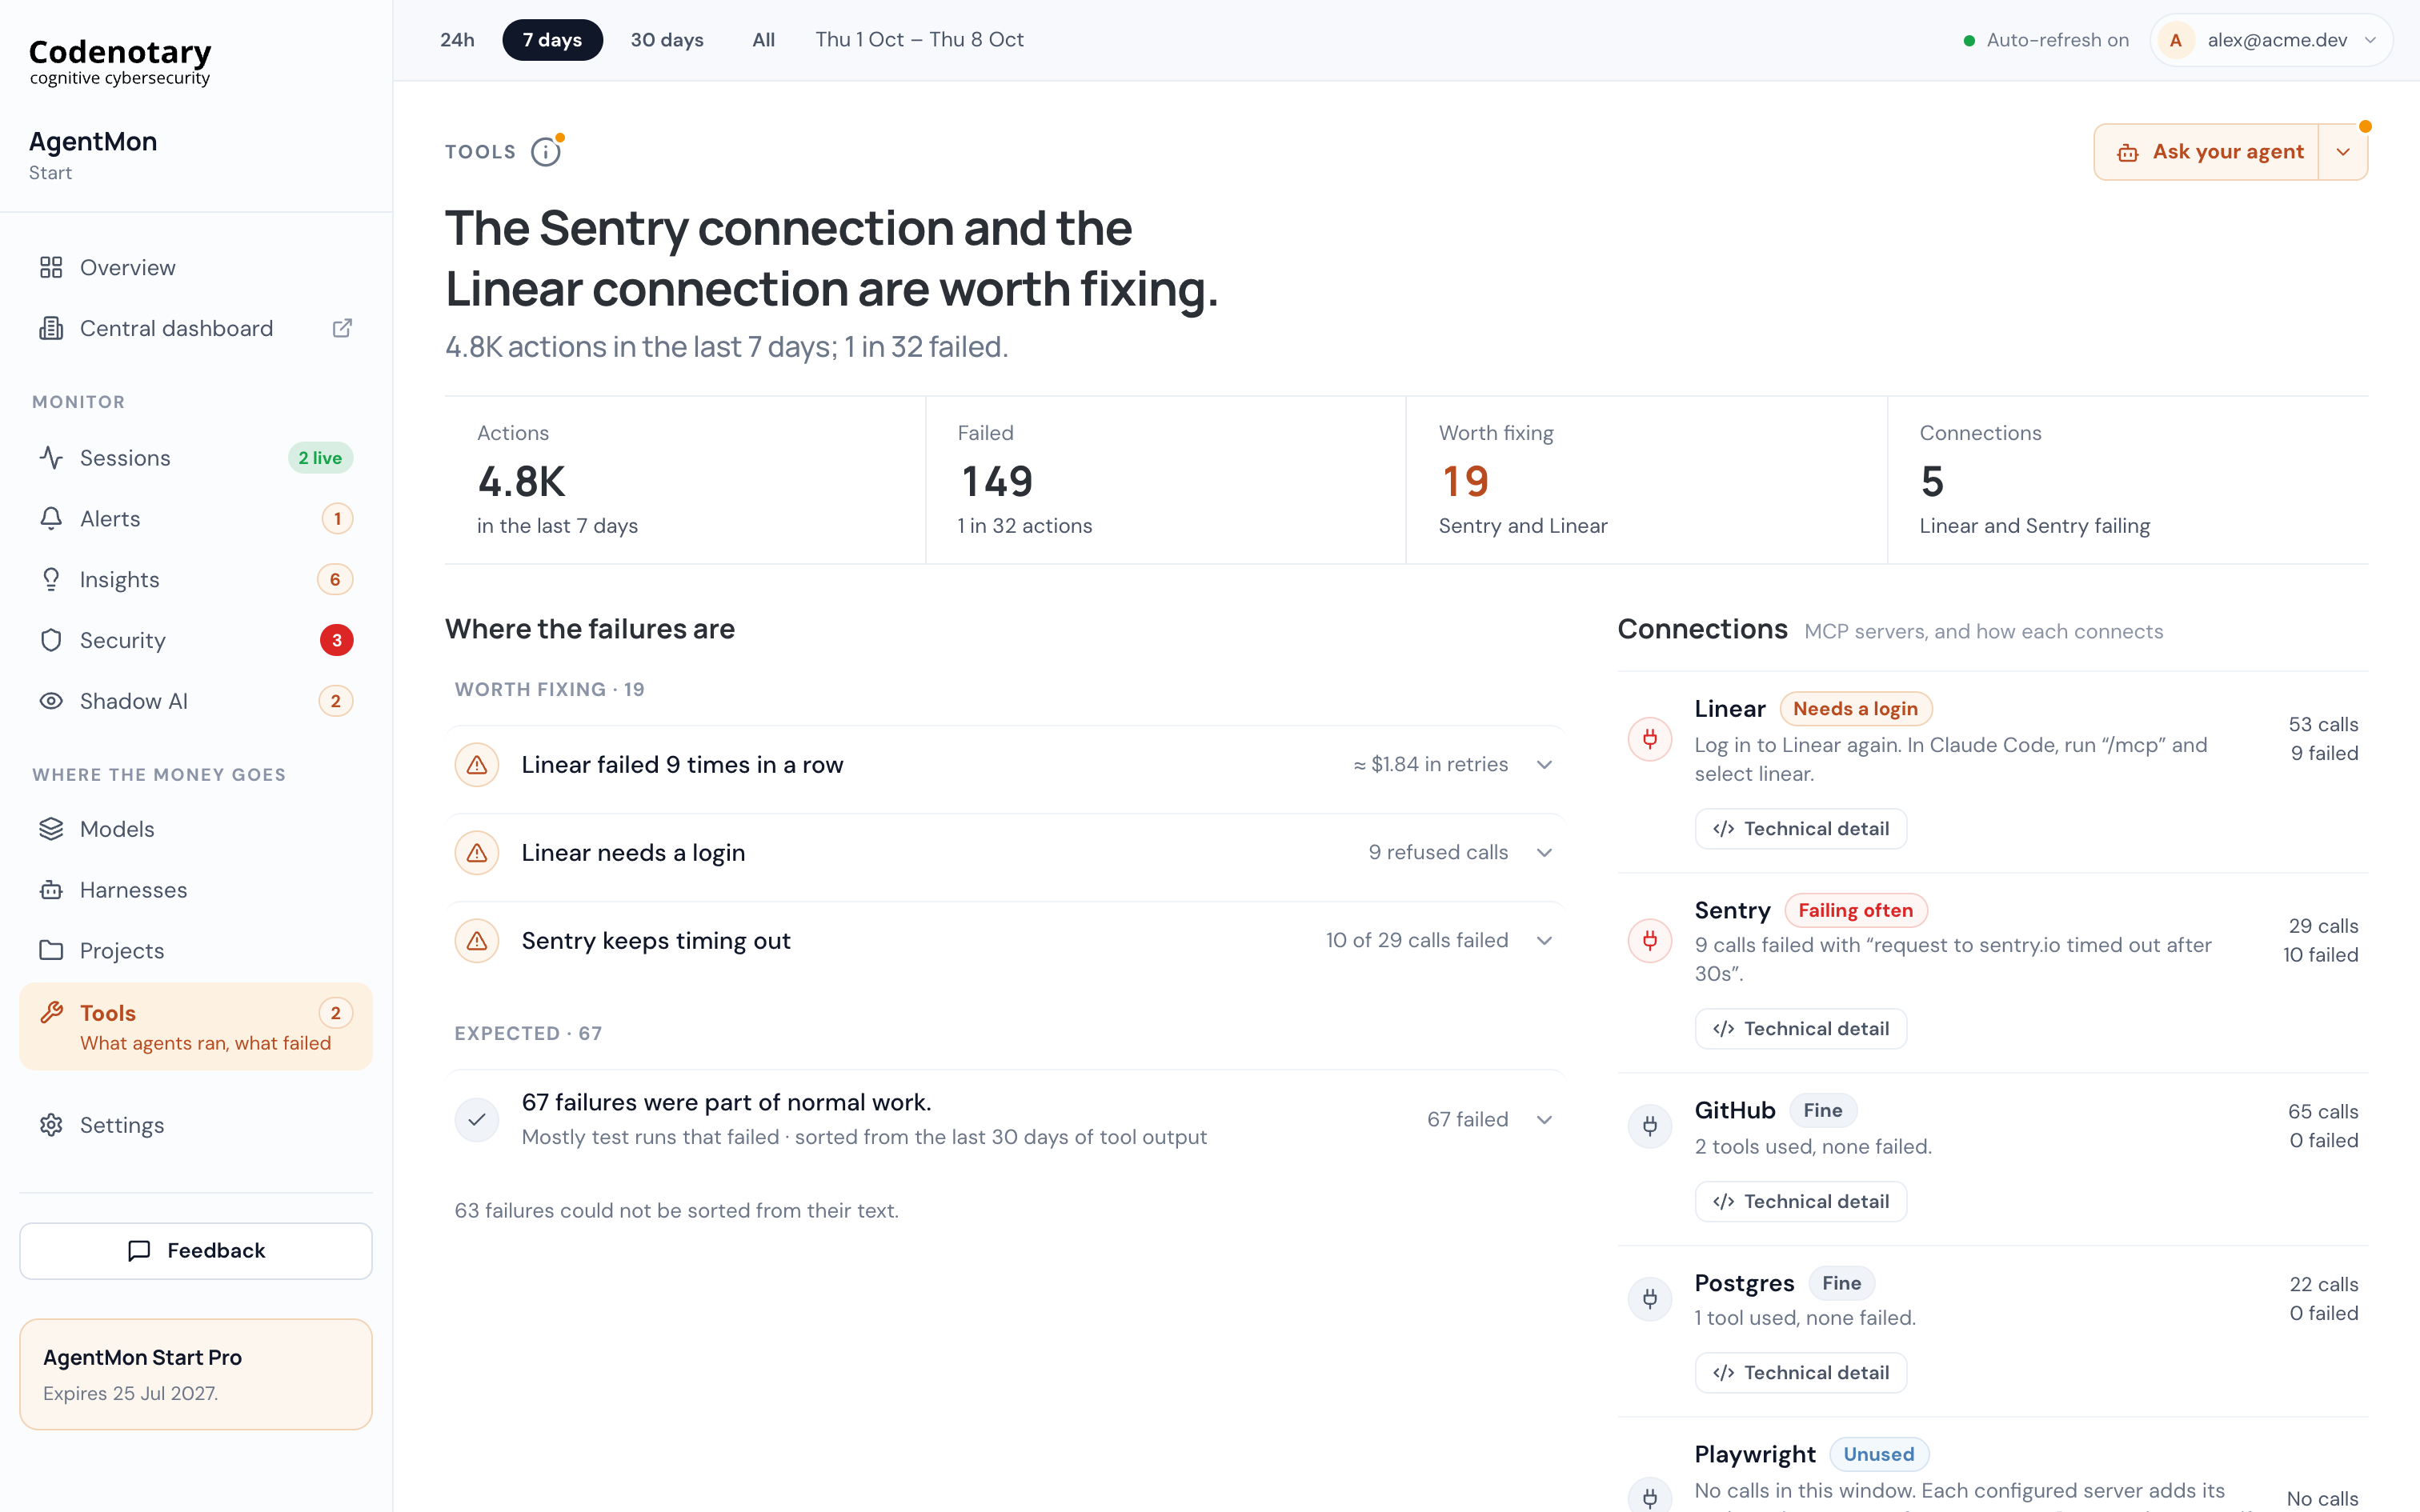Click warning icon for Sentry keeps timing out
The image size is (2420, 1512).
tap(477, 941)
